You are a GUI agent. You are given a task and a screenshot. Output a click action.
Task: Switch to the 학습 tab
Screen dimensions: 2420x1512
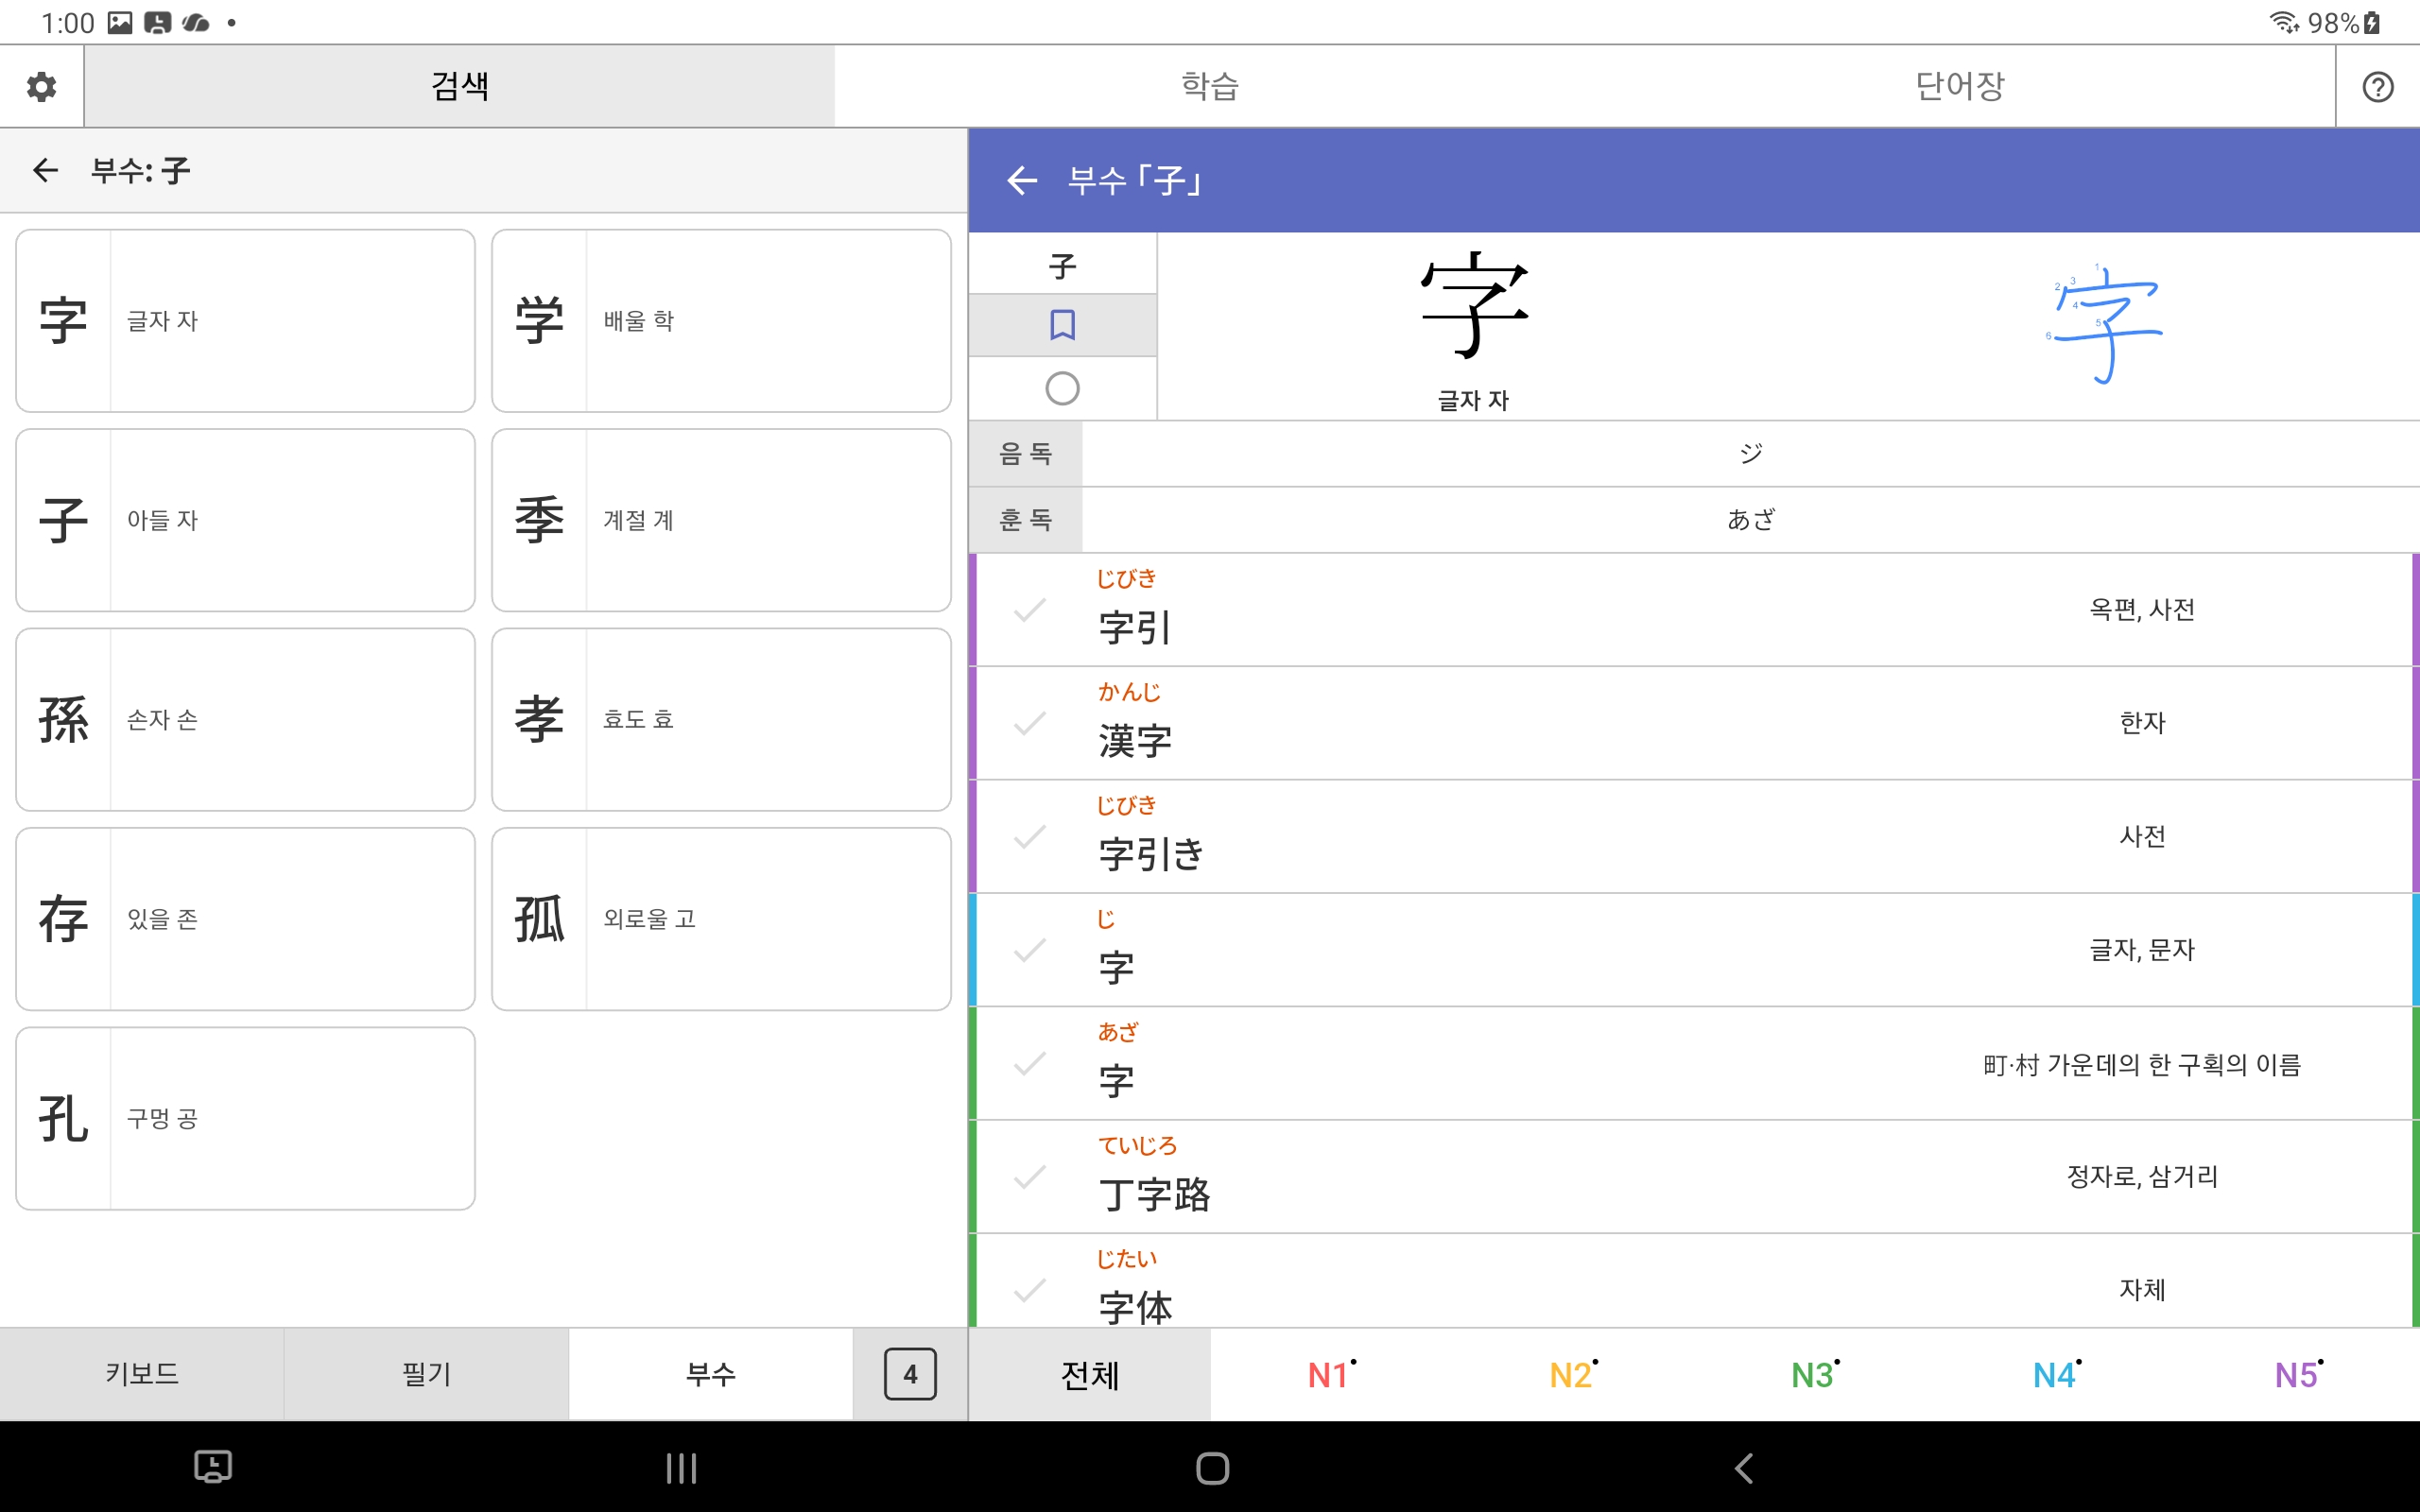[x=1210, y=86]
